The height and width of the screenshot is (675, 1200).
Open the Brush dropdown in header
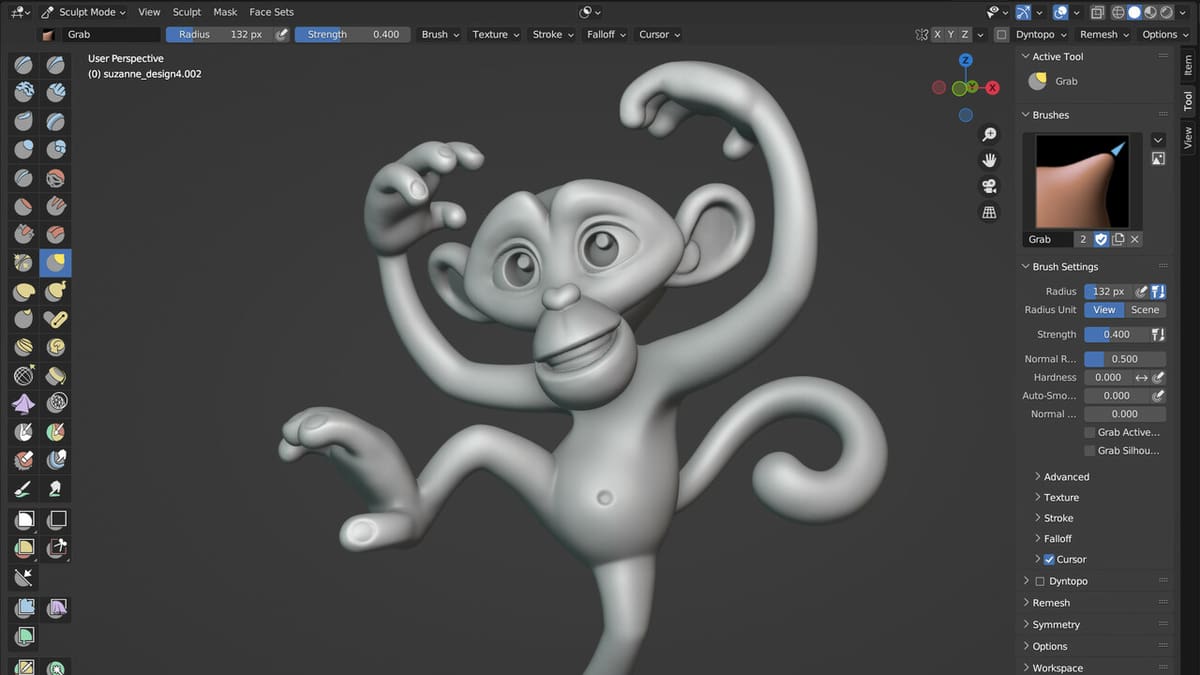(x=440, y=34)
